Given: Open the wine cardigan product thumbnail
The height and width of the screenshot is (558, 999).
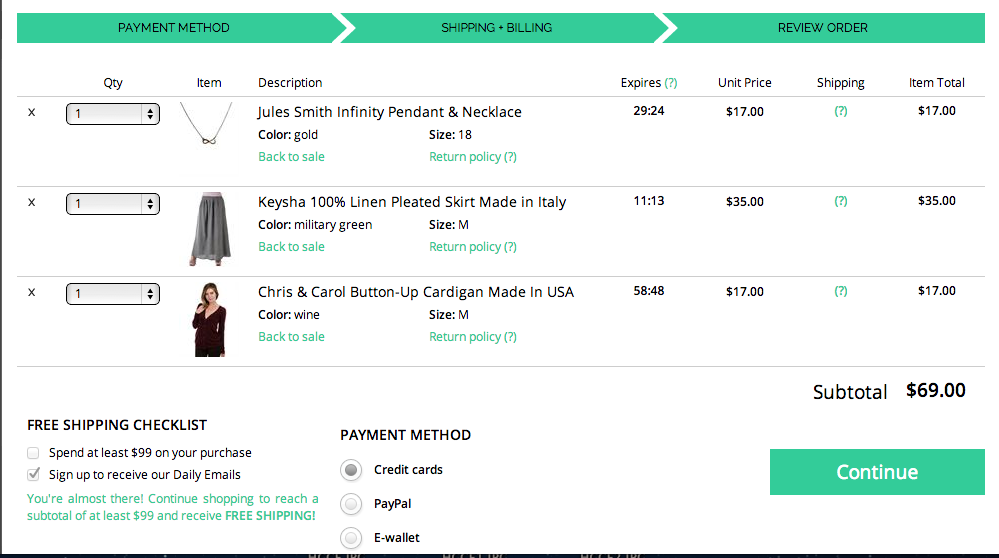Looking at the screenshot, I should [210, 319].
